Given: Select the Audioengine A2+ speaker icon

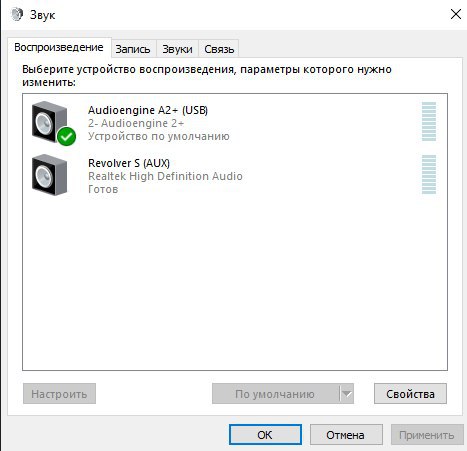Looking at the screenshot, I should [x=49, y=122].
